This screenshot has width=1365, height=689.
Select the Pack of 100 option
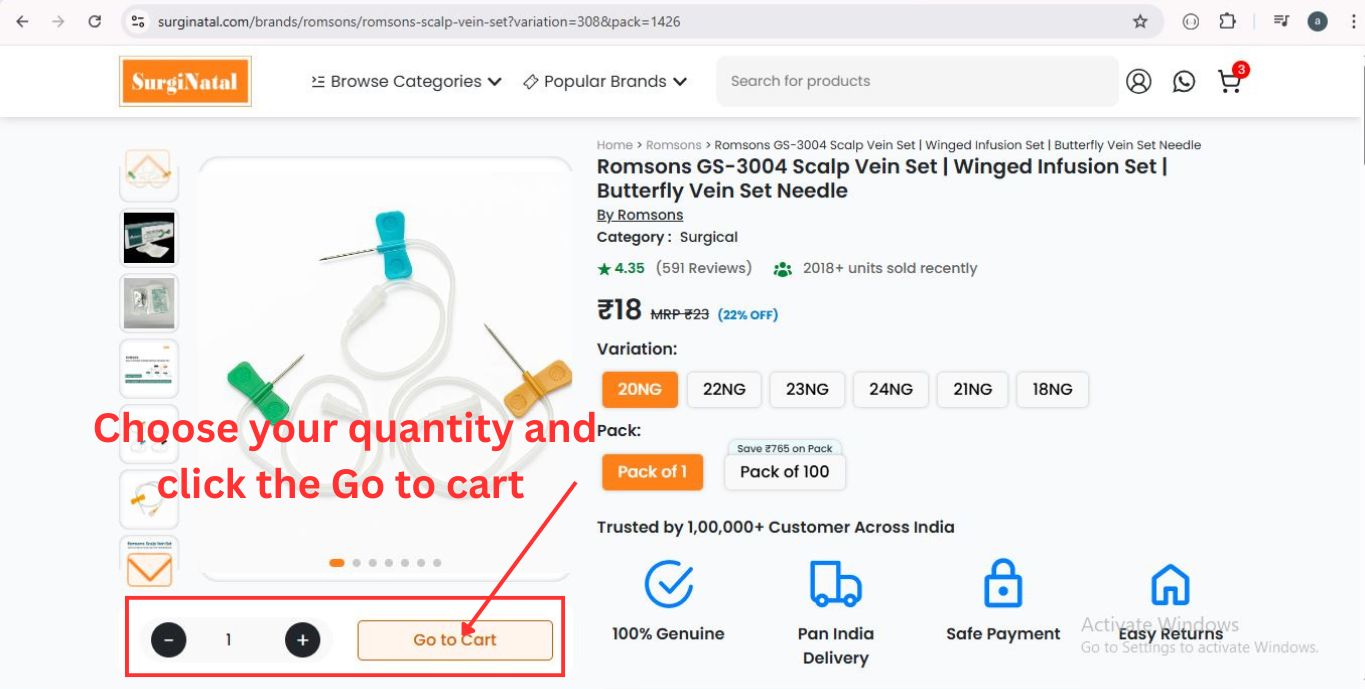784,472
